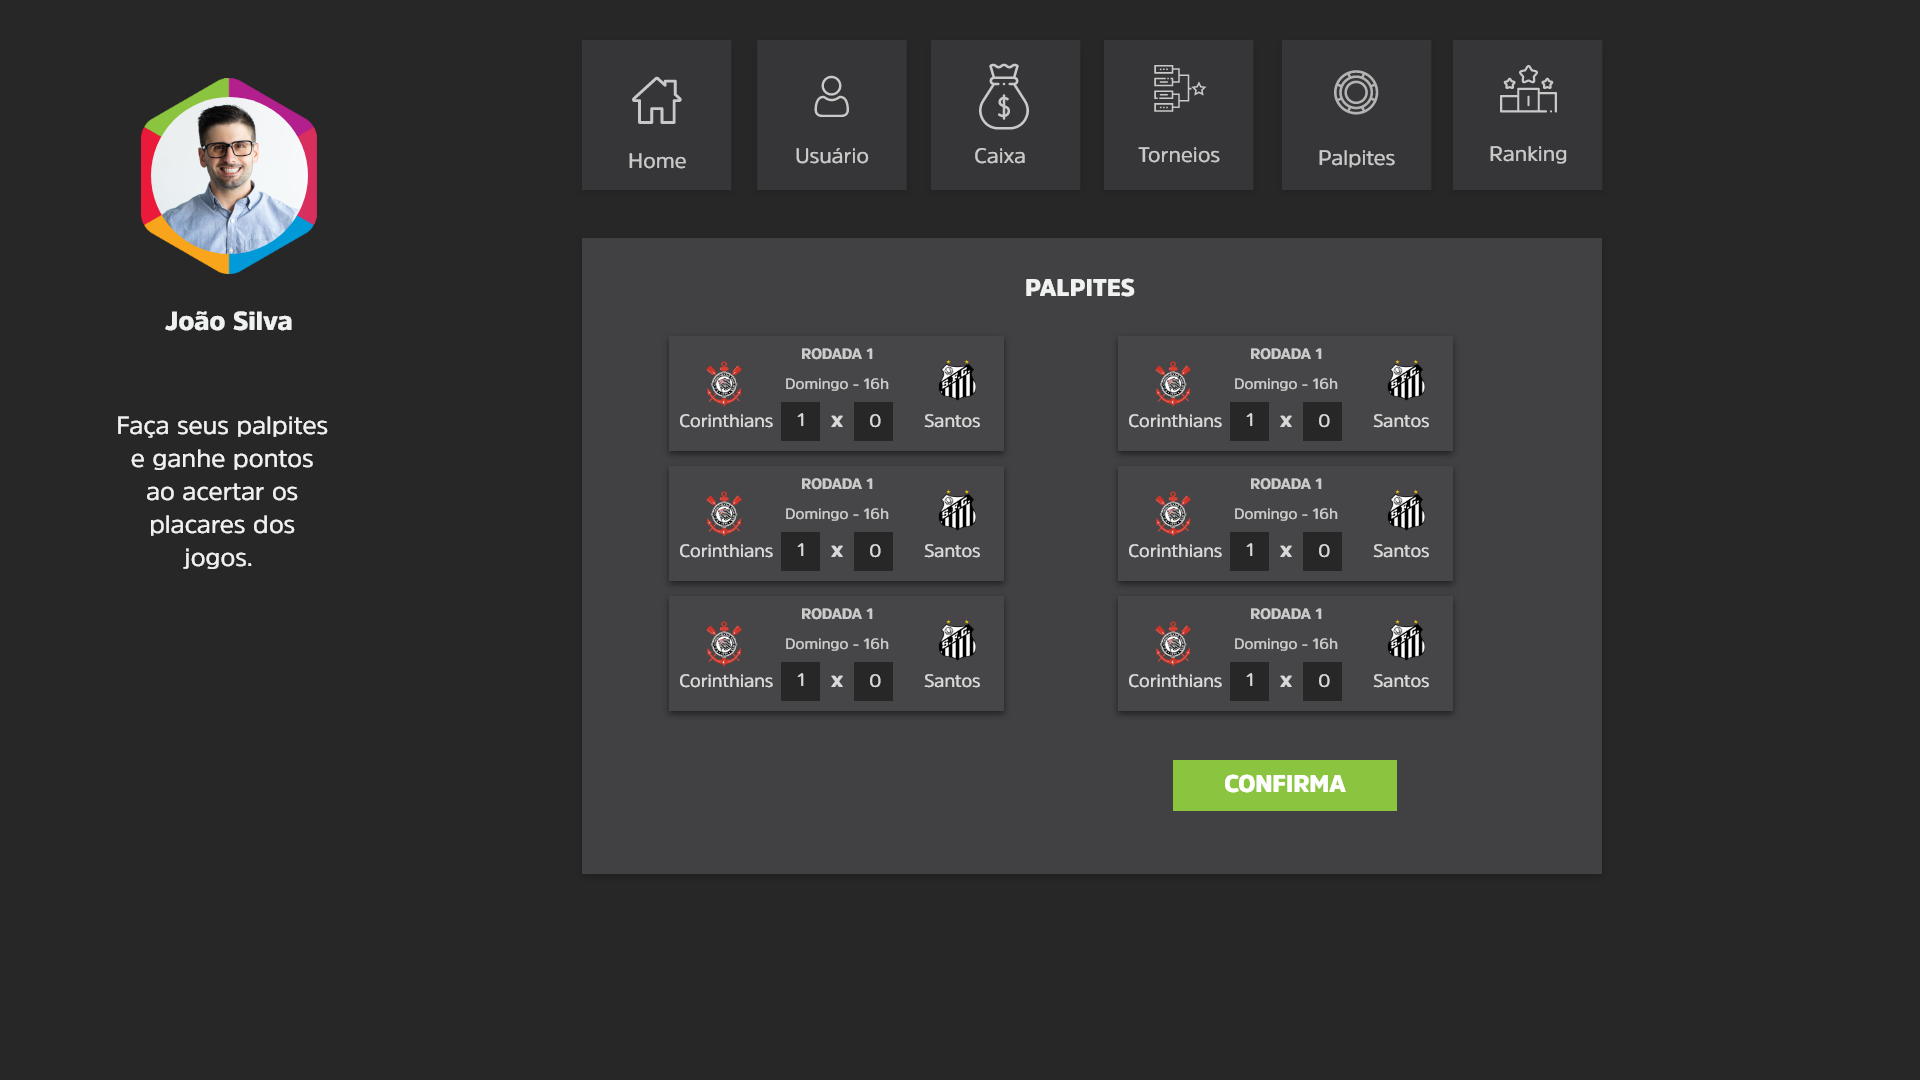Click Corinthians crest in bottom-left match card
This screenshot has height=1080, width=1920.
coord(724,643)
